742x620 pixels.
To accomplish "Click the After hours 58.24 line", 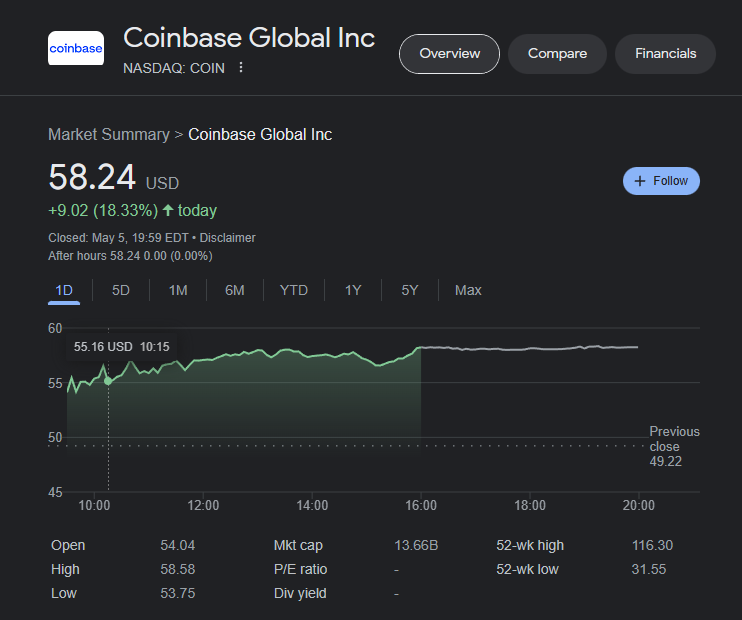I will (130, 256).
